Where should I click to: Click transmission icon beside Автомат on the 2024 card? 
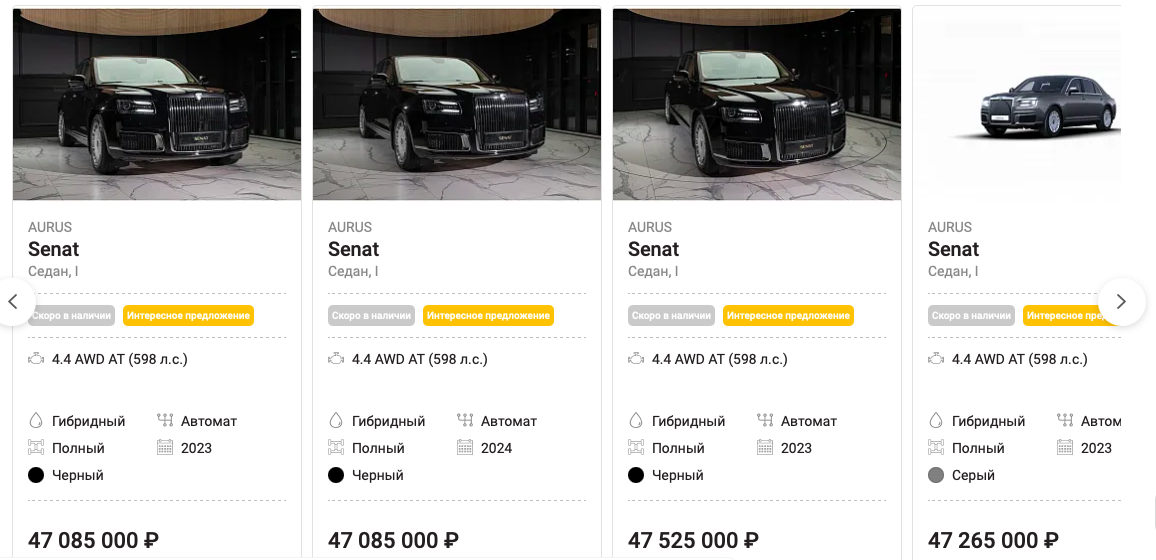(x=465, y=421)
